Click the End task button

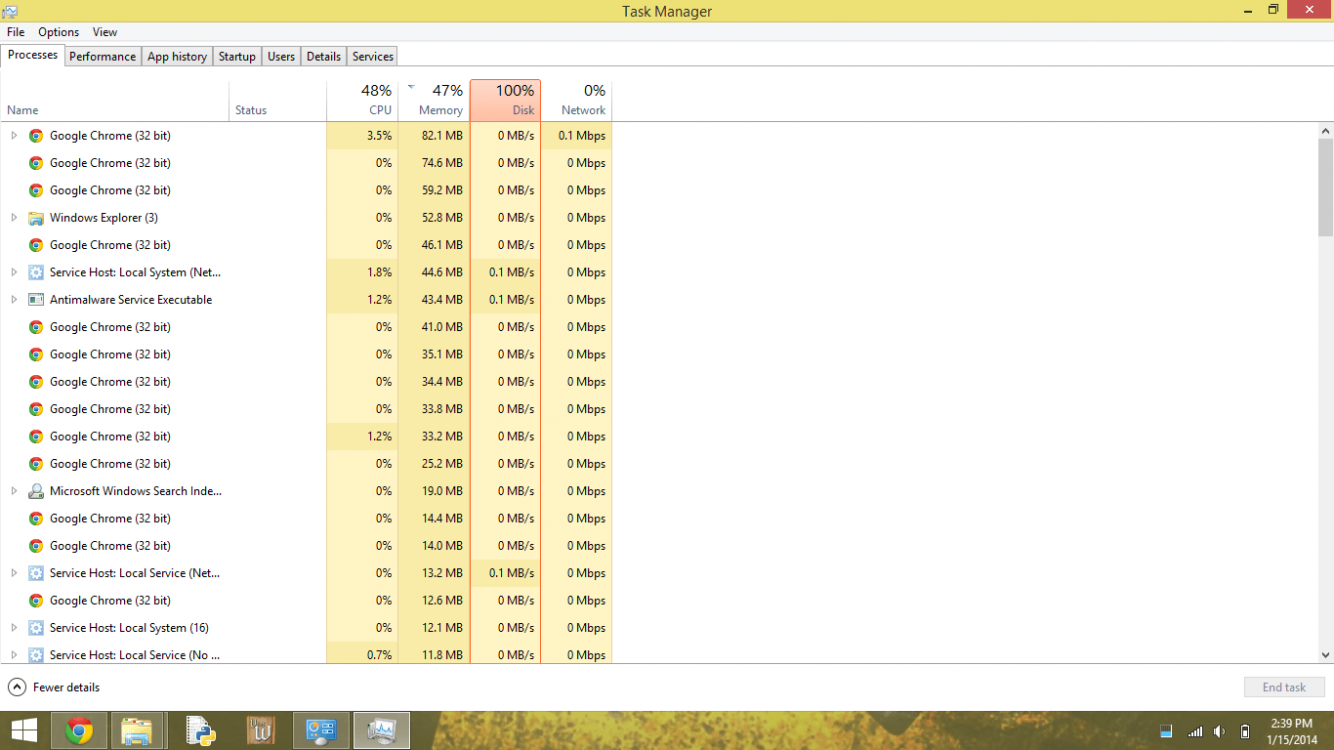click(1284, 687)
